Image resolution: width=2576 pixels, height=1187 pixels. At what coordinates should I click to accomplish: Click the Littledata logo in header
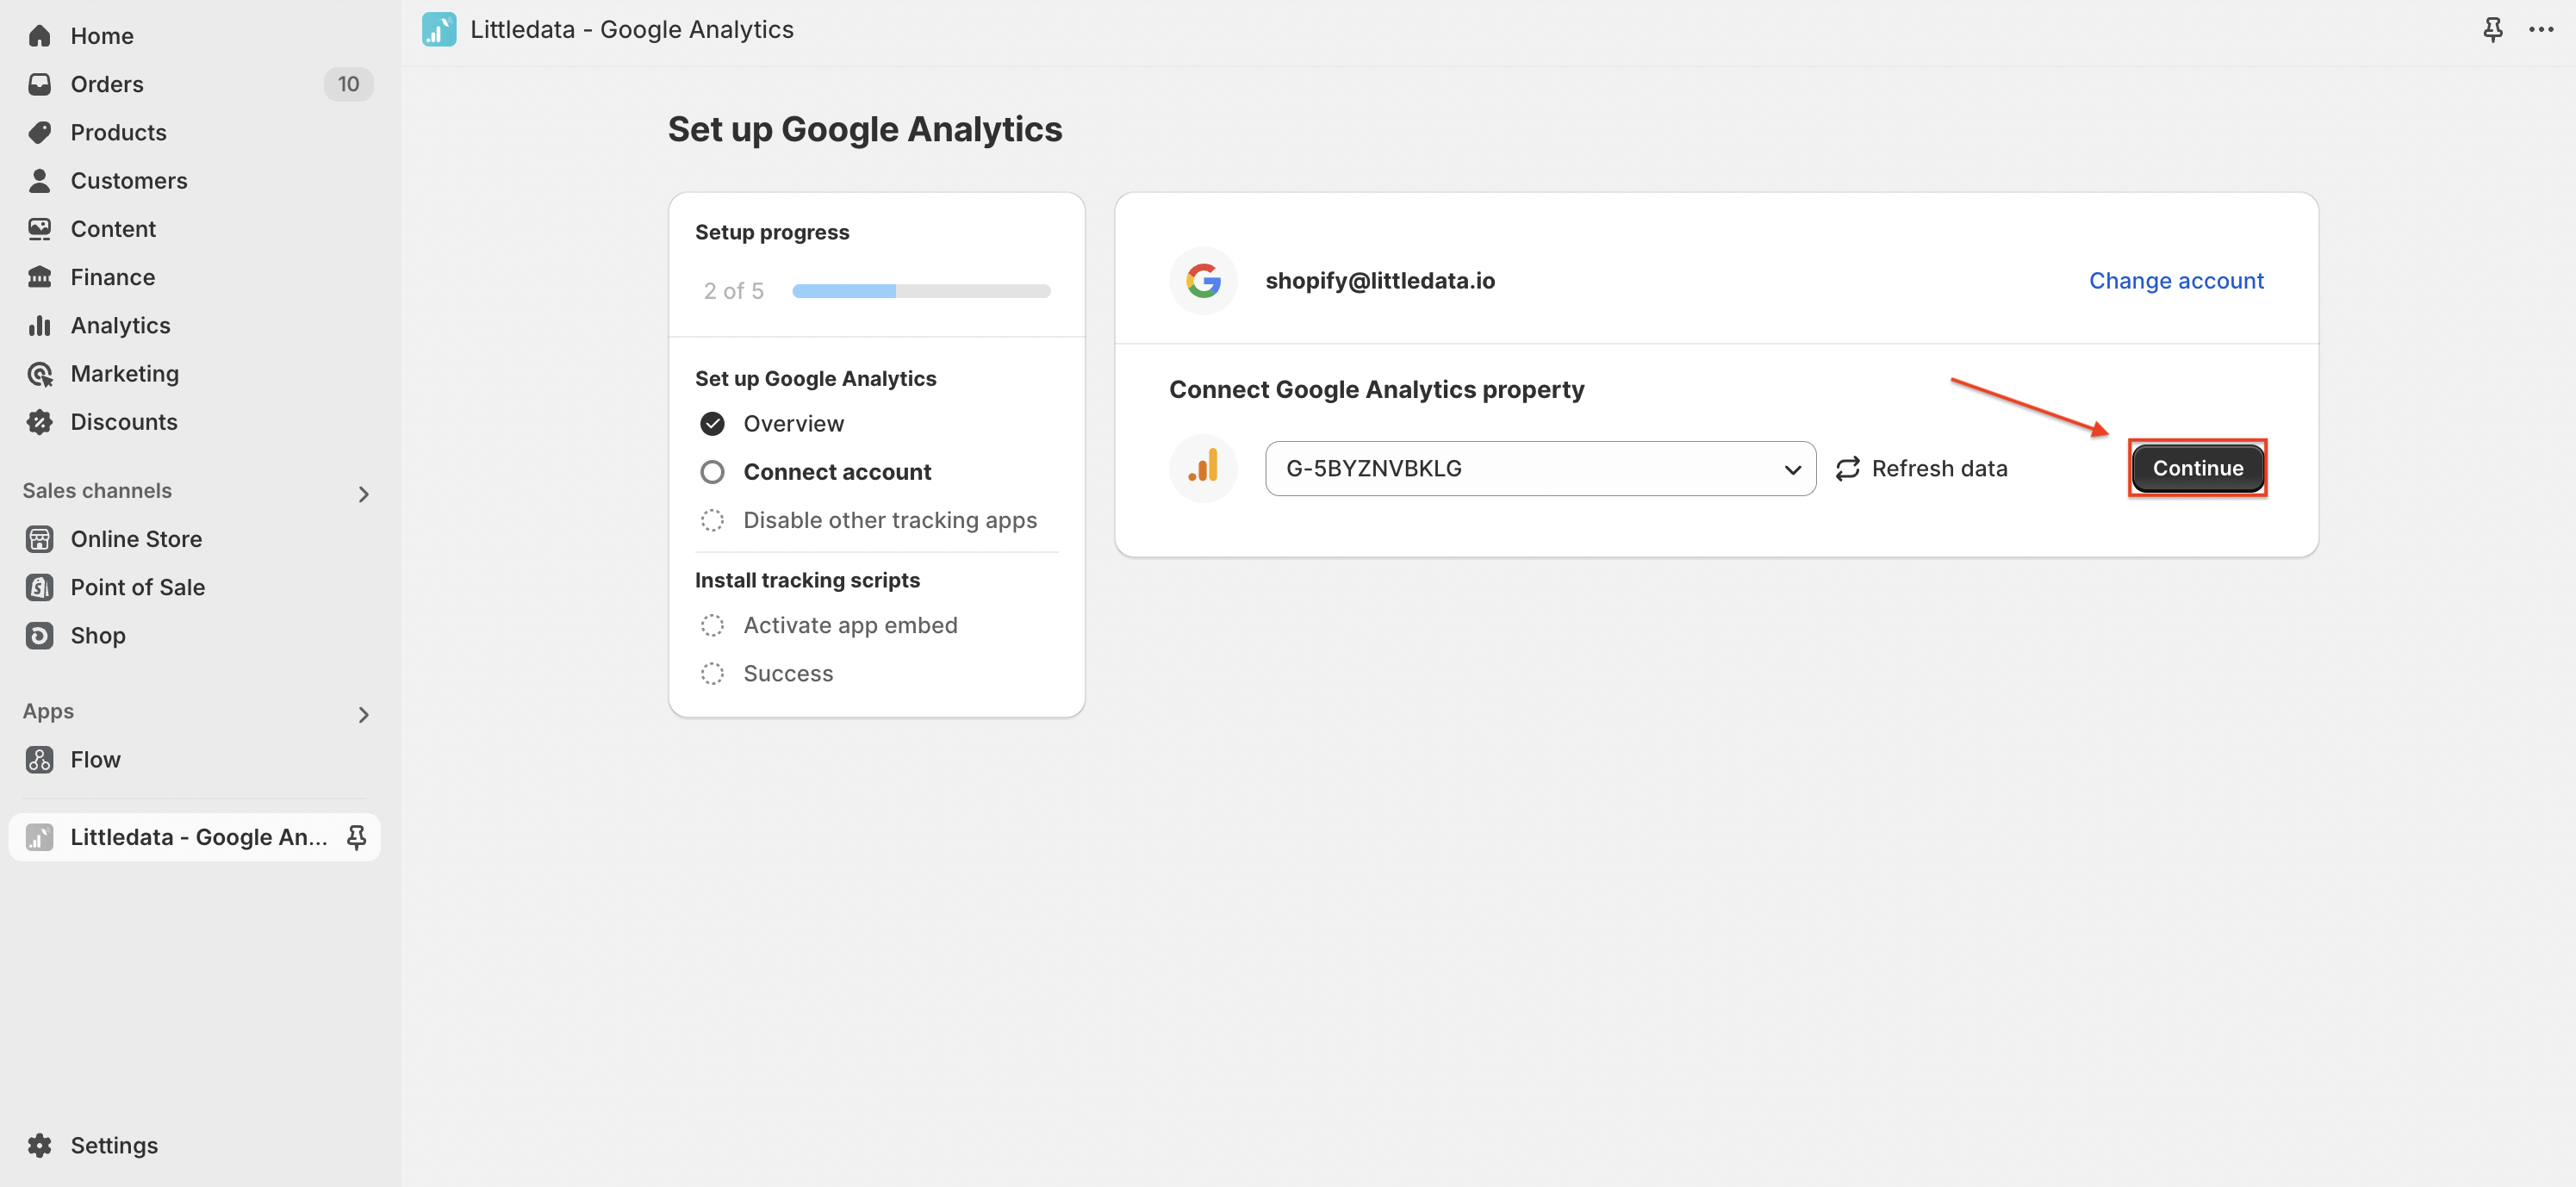click(x=439, y=30)
